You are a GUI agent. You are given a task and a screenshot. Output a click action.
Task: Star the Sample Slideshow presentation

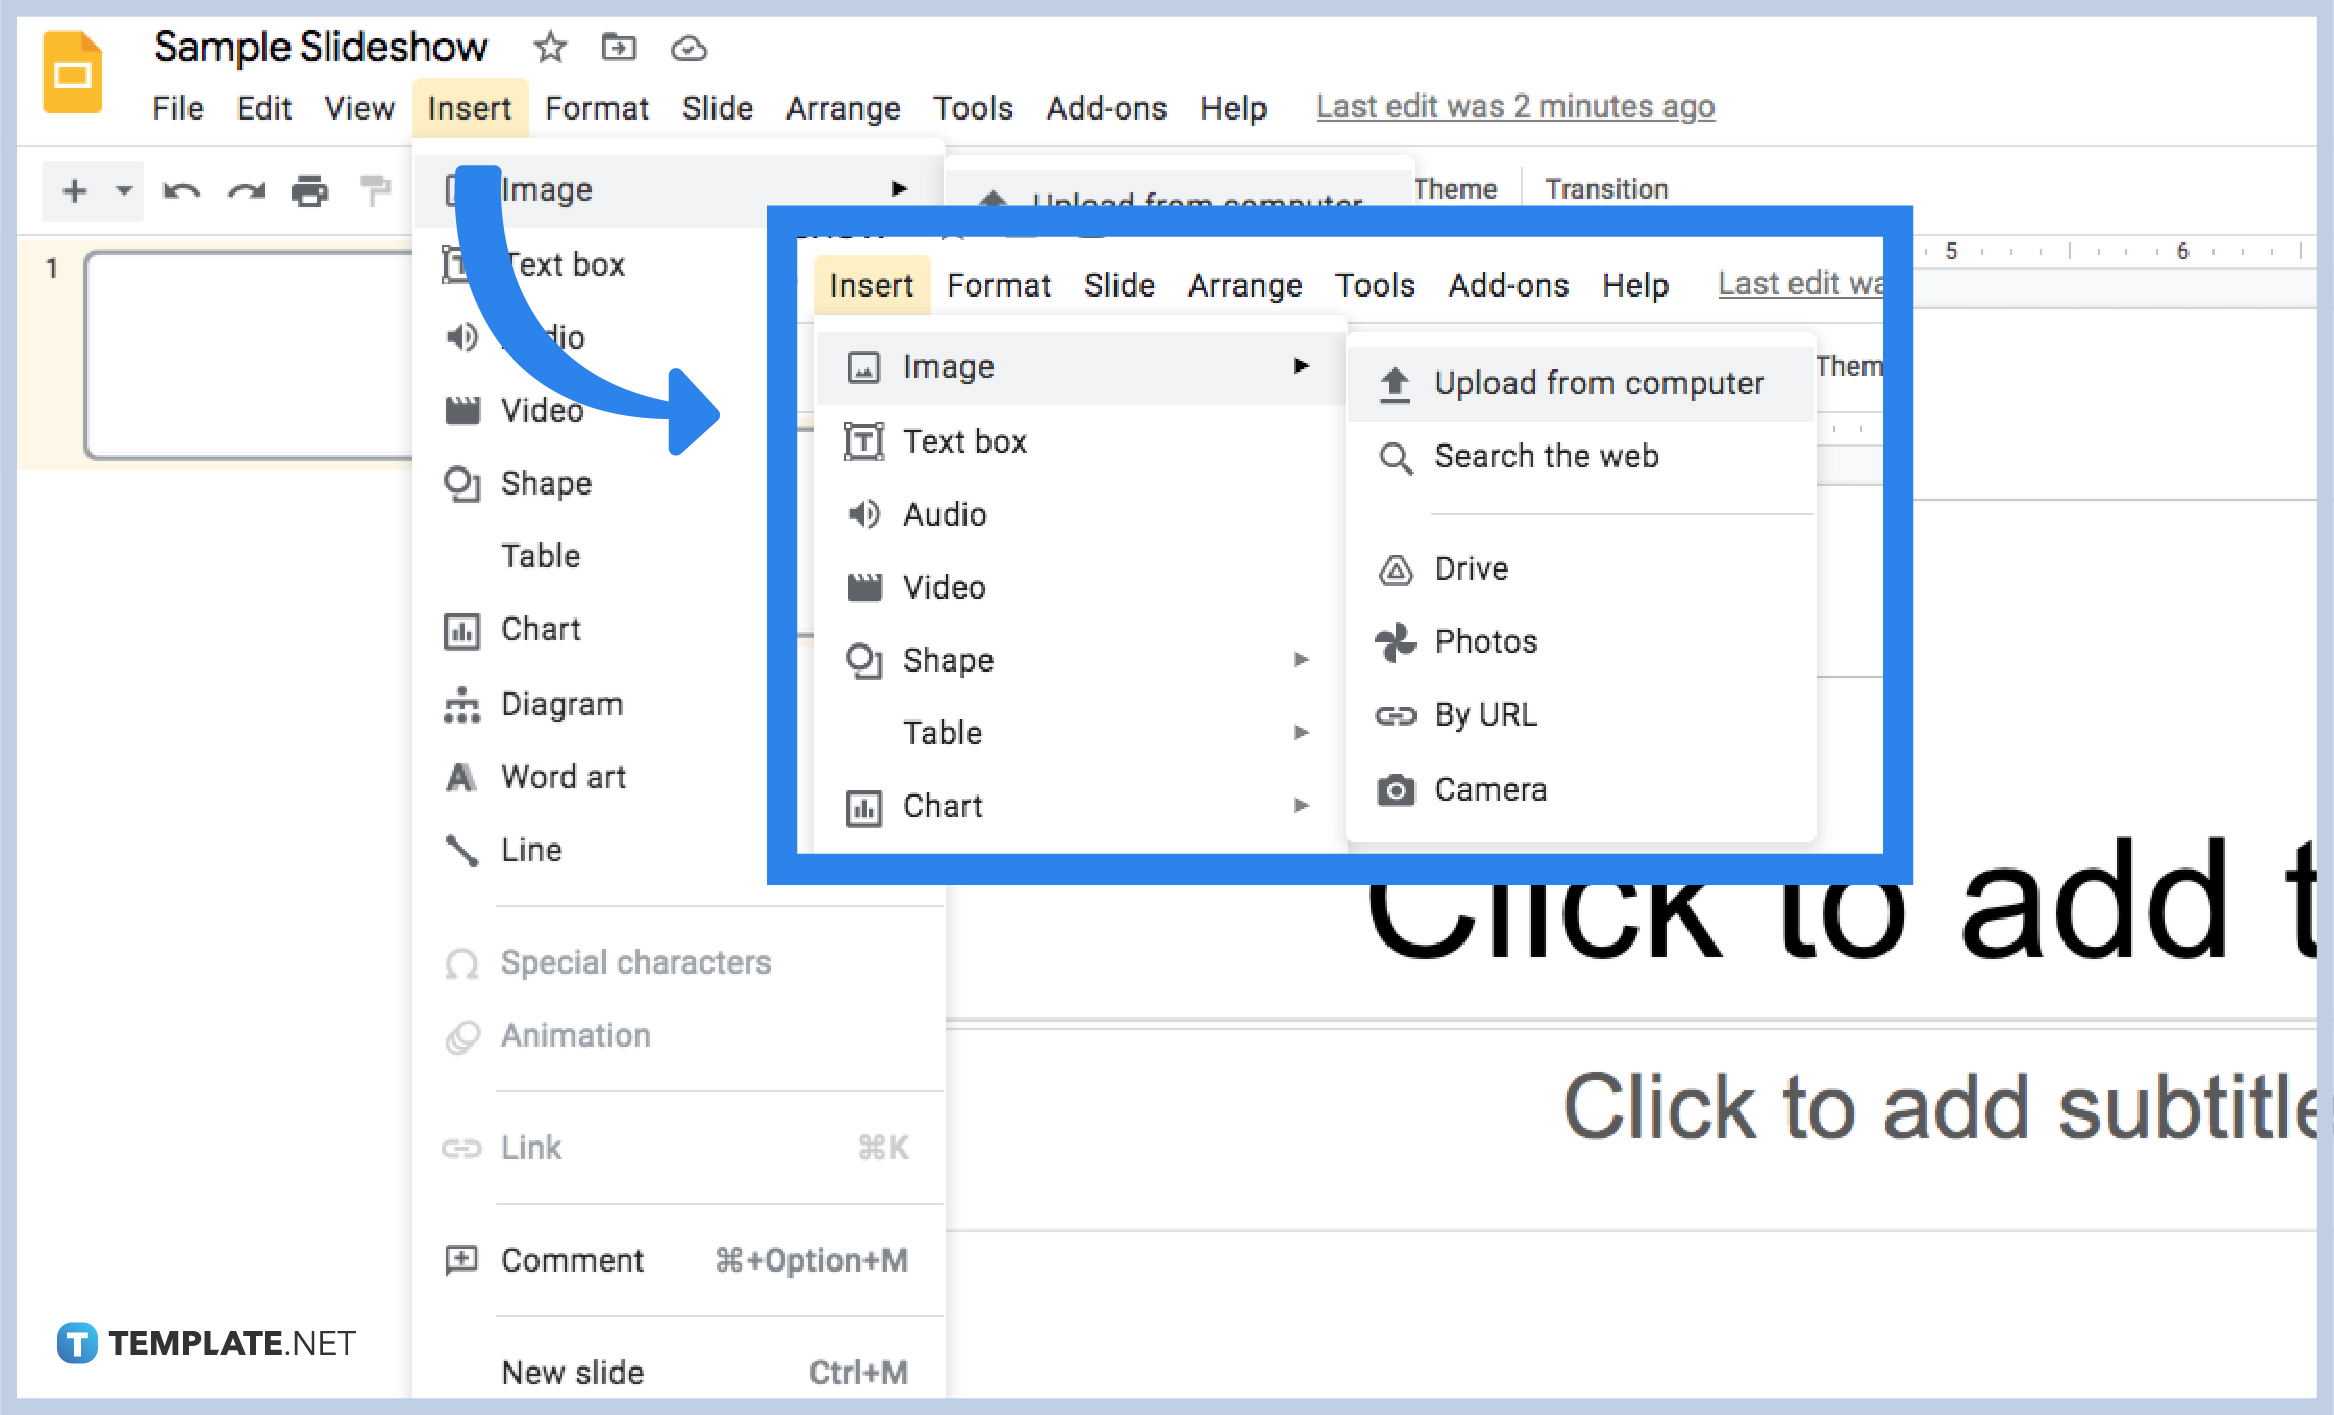click(550, 47)
